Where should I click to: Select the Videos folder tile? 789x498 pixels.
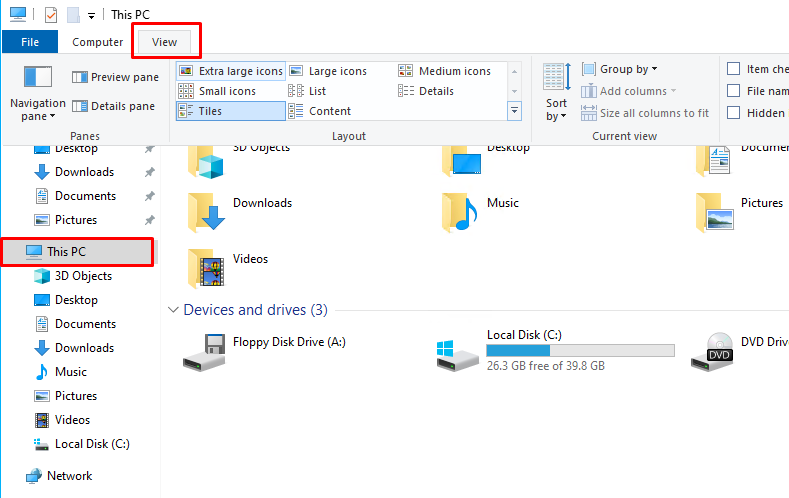click(x=228, y=268)
